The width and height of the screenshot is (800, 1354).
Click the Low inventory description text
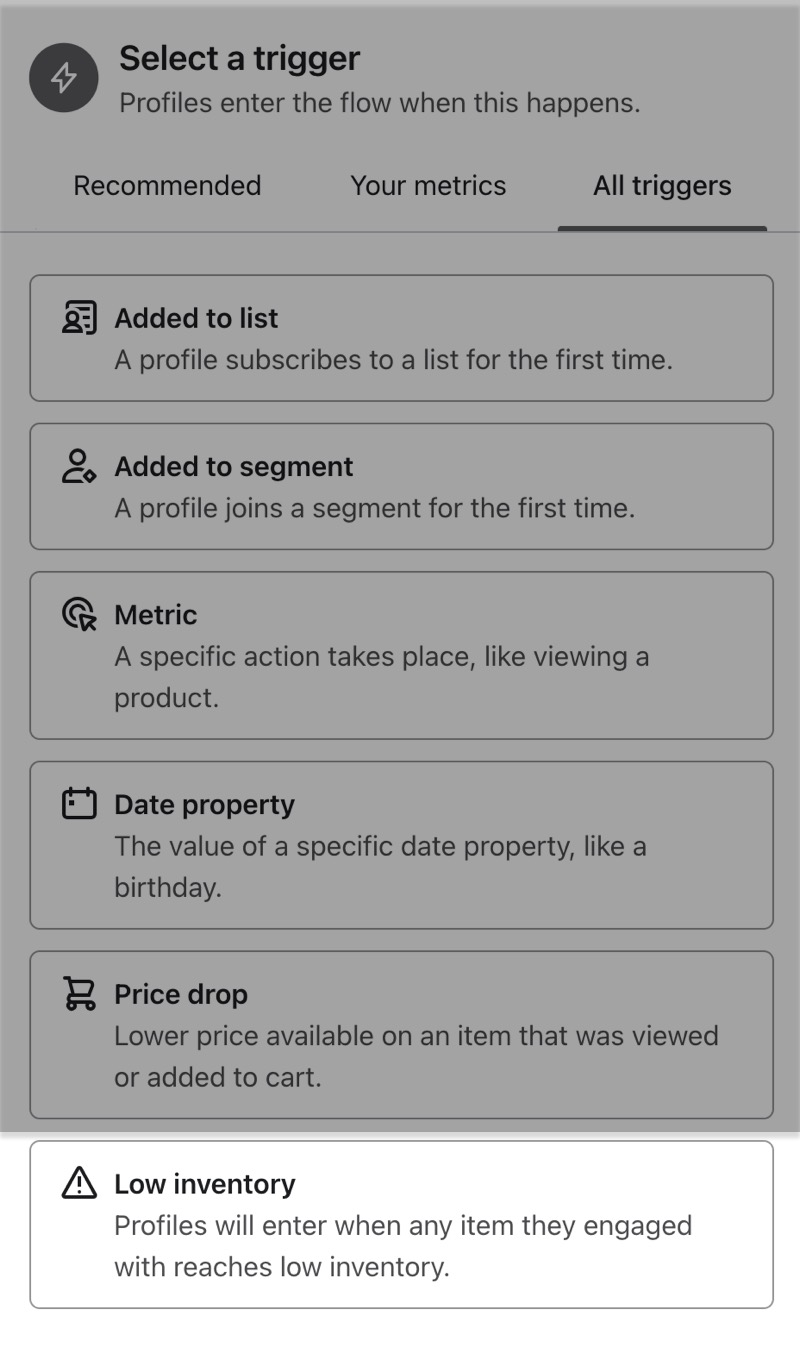[x=402, y=1246]
